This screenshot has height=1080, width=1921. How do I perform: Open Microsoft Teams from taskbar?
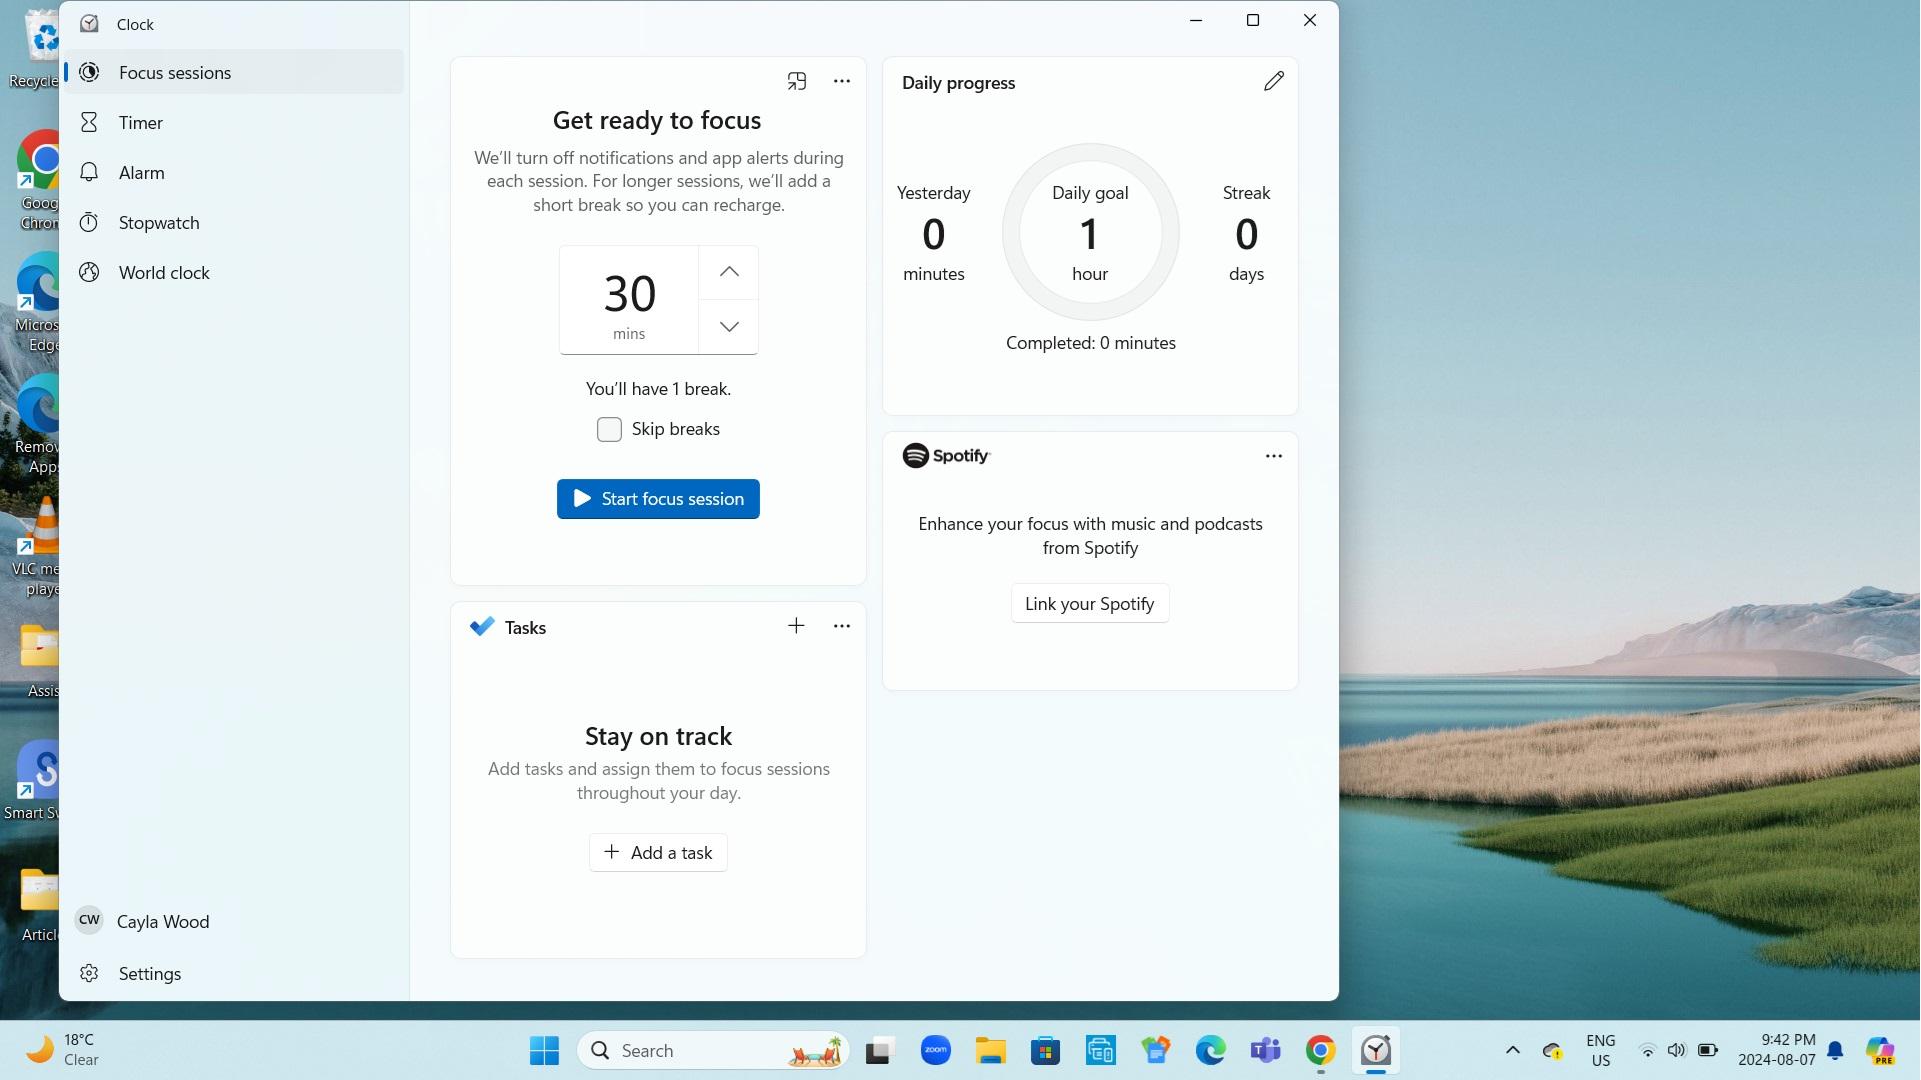tap(1265, 1051)
